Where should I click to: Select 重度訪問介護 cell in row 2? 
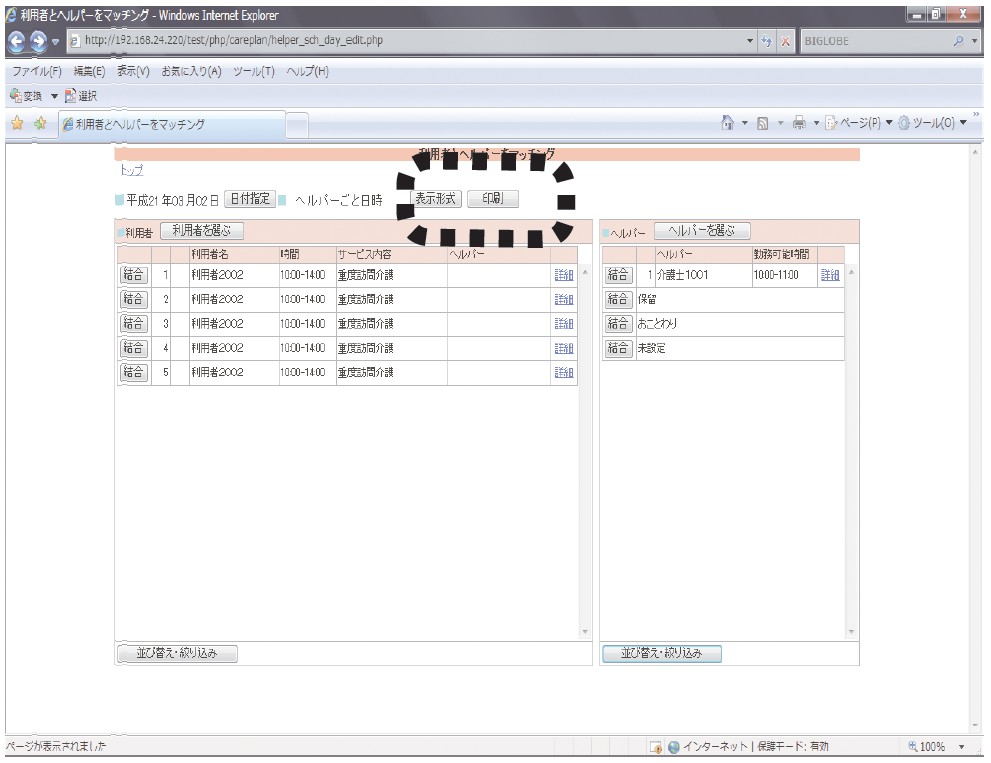tap(391, 299)
